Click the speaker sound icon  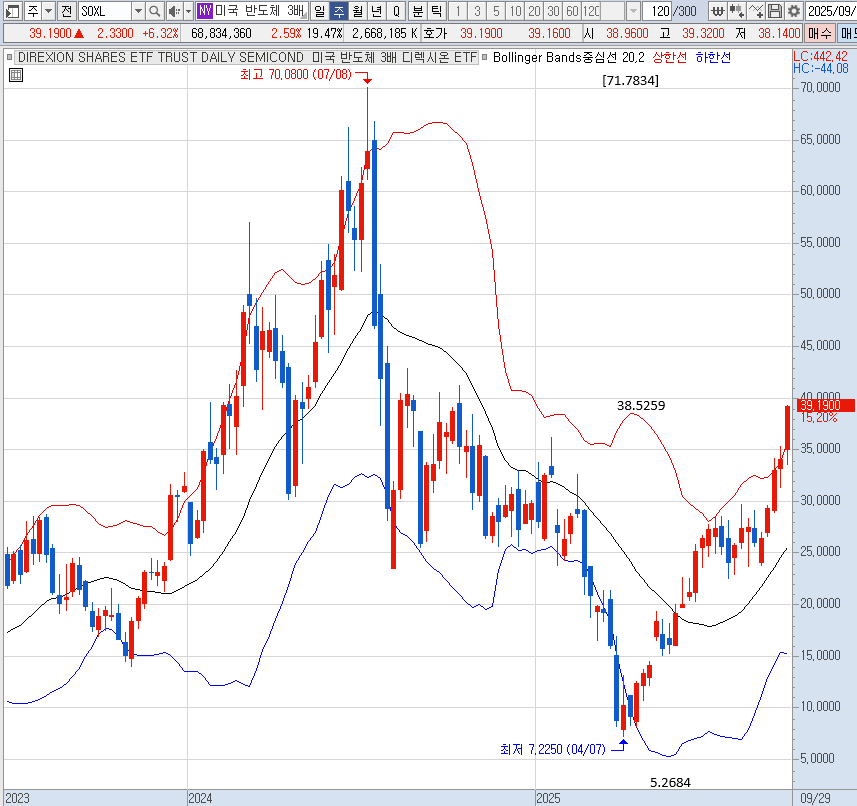pyautogui.click(x=173, y=11)
